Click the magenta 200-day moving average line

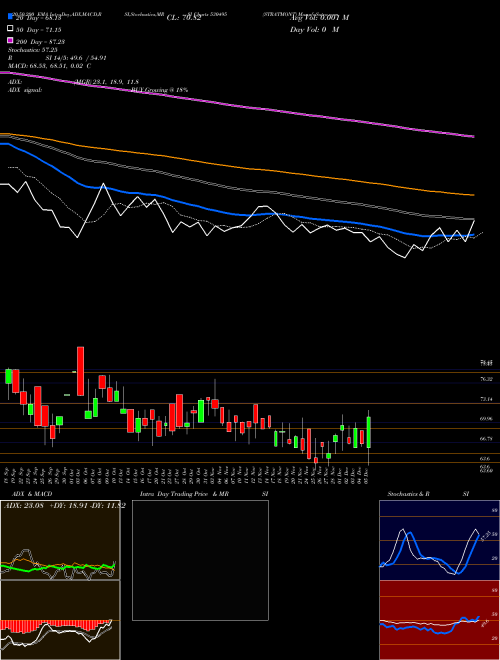(x=237, y=105)
